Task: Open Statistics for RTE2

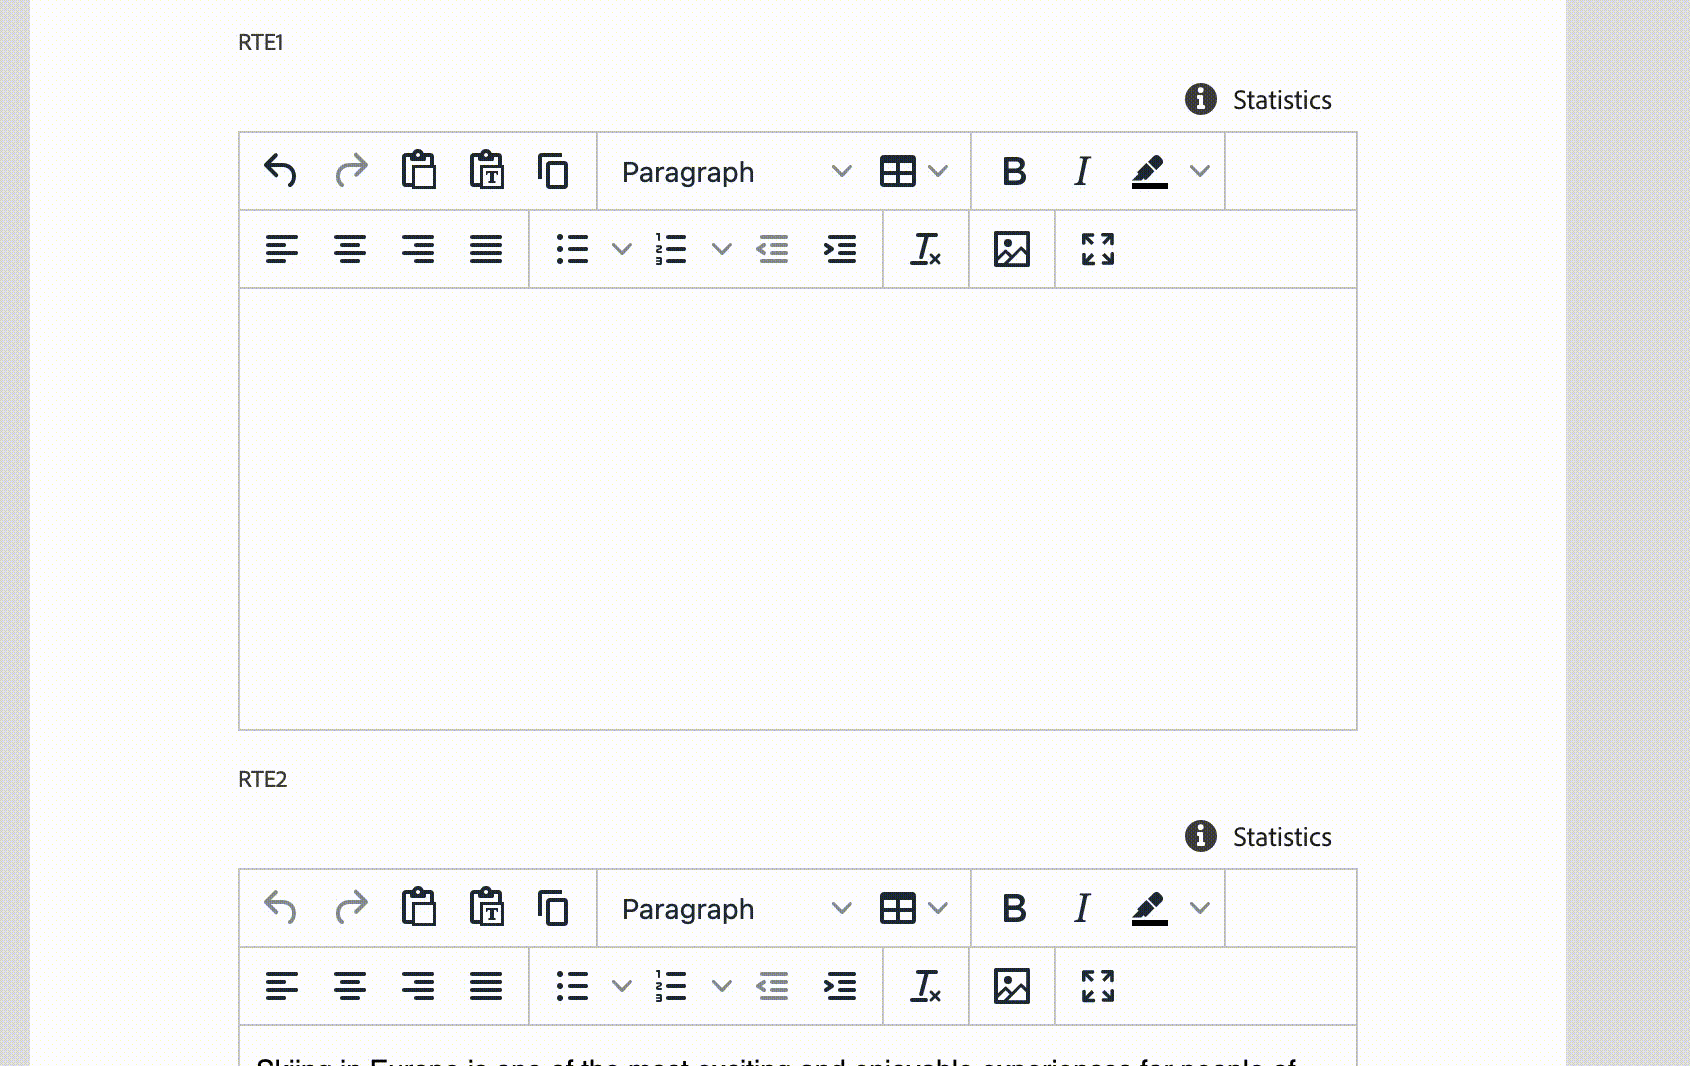Action: click(x=1259, y=837)
